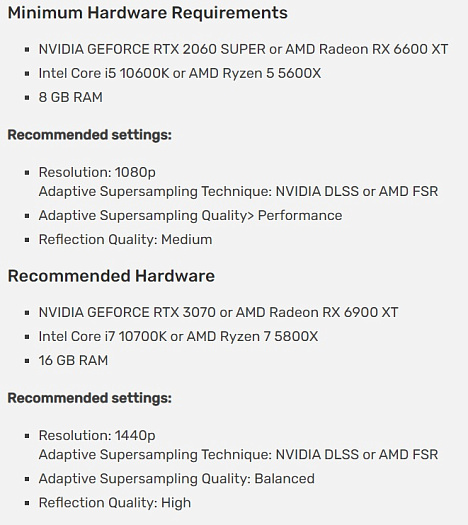Select the Resolution: 1080p line
468x525 pixels.
(x=97, y=173)
